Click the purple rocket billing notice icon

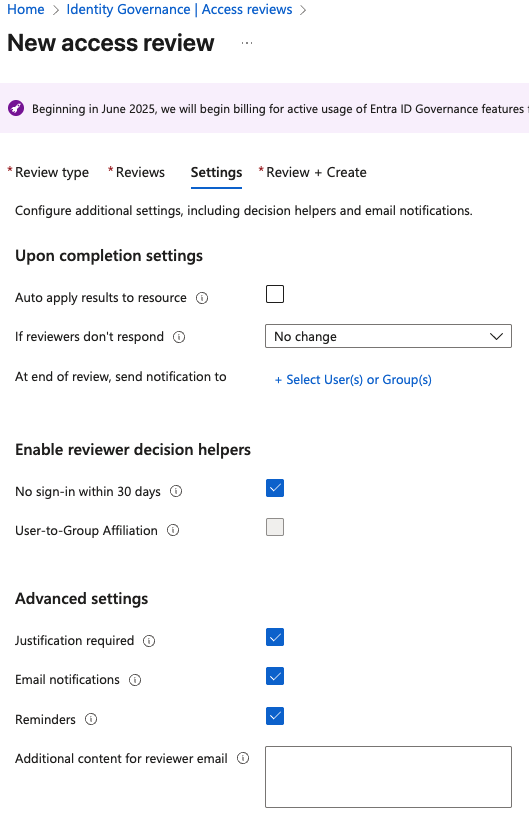click(16, 109)
